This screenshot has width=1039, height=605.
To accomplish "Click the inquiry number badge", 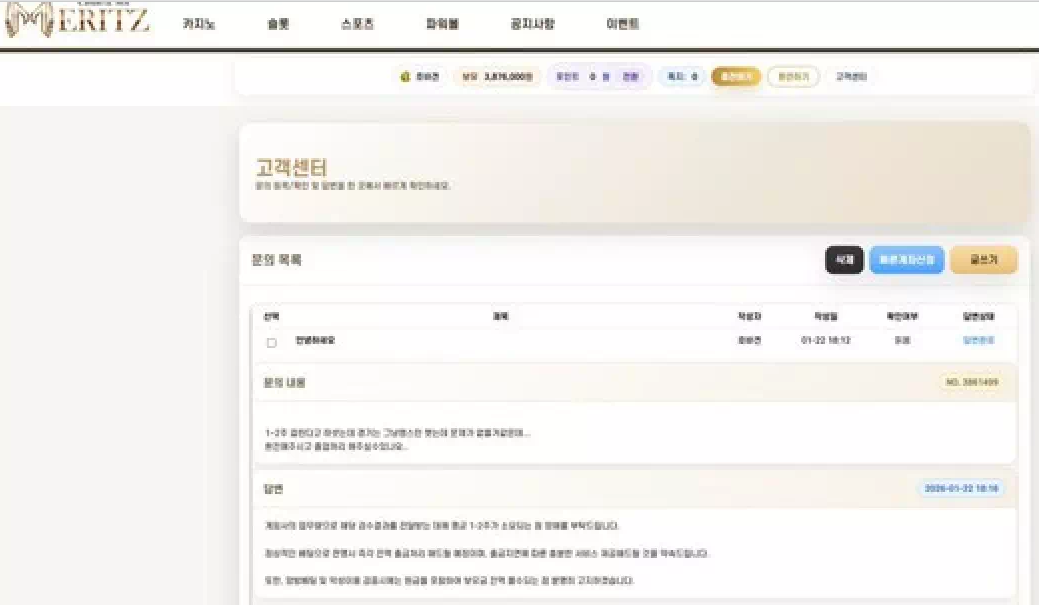I will (x=972, y=382).
